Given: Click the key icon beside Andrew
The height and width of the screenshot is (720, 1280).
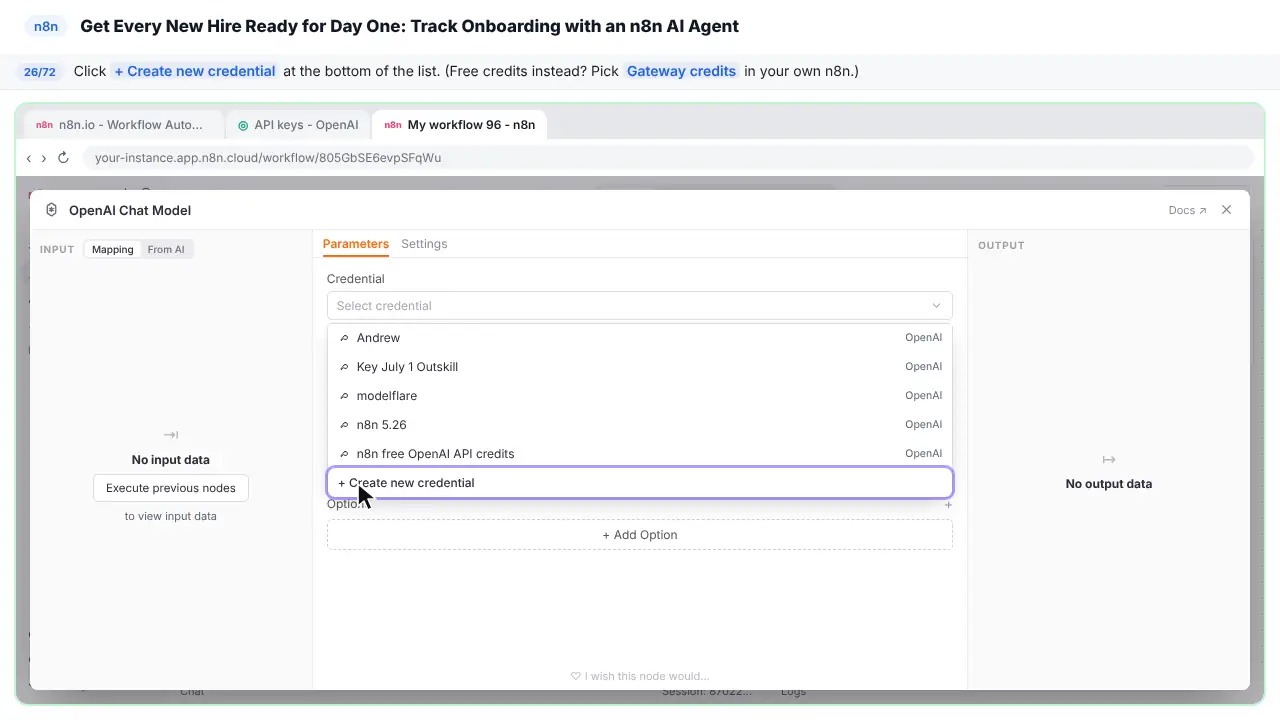Looking at the screenshot, I should (345, 338).
